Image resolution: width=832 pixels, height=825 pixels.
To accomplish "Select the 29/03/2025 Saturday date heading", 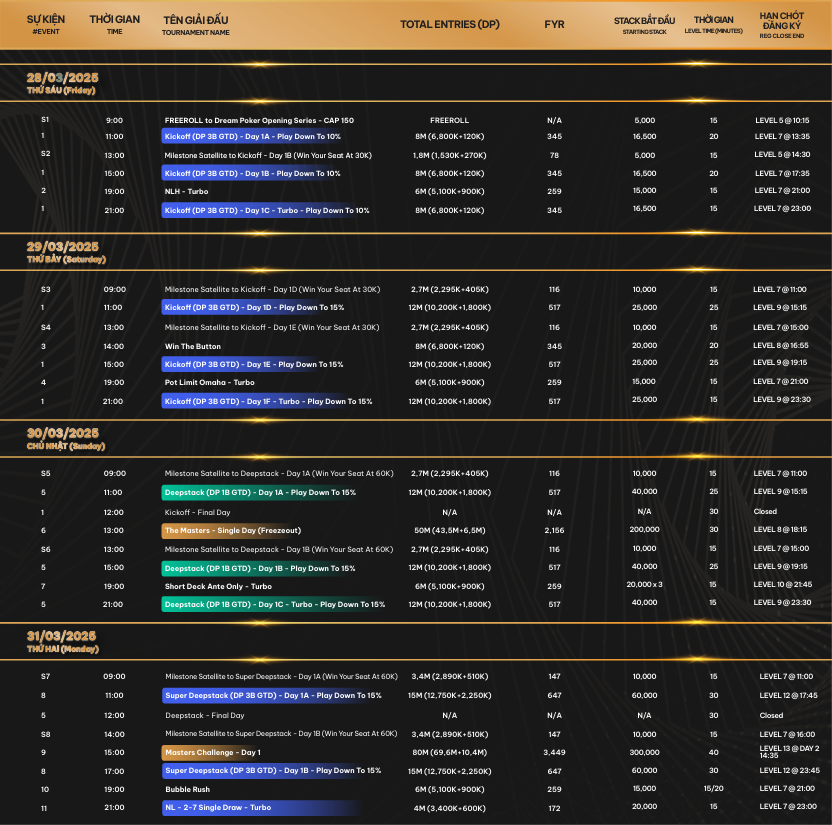I will tap(66, 252).
